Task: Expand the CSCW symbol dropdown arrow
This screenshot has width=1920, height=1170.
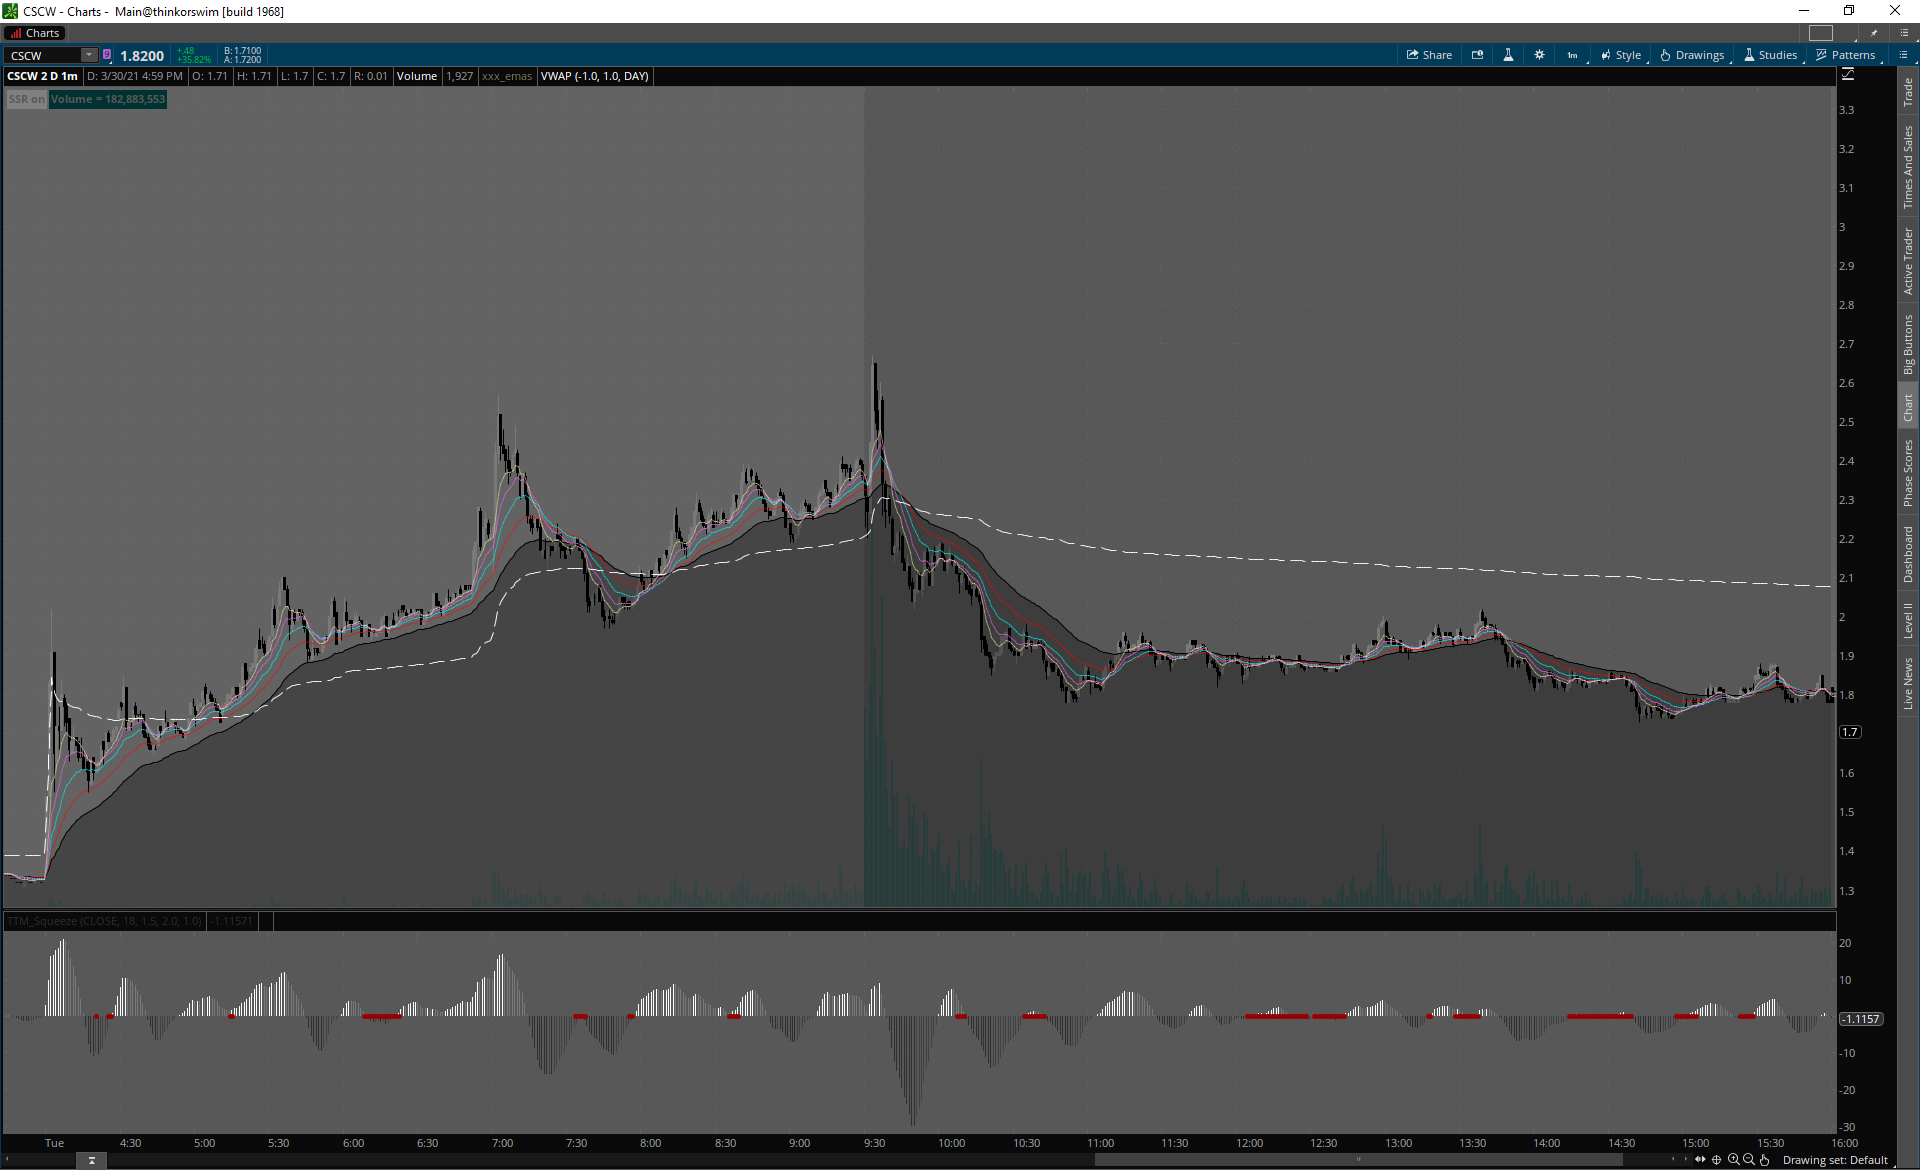Action: (x=89, y=55)
